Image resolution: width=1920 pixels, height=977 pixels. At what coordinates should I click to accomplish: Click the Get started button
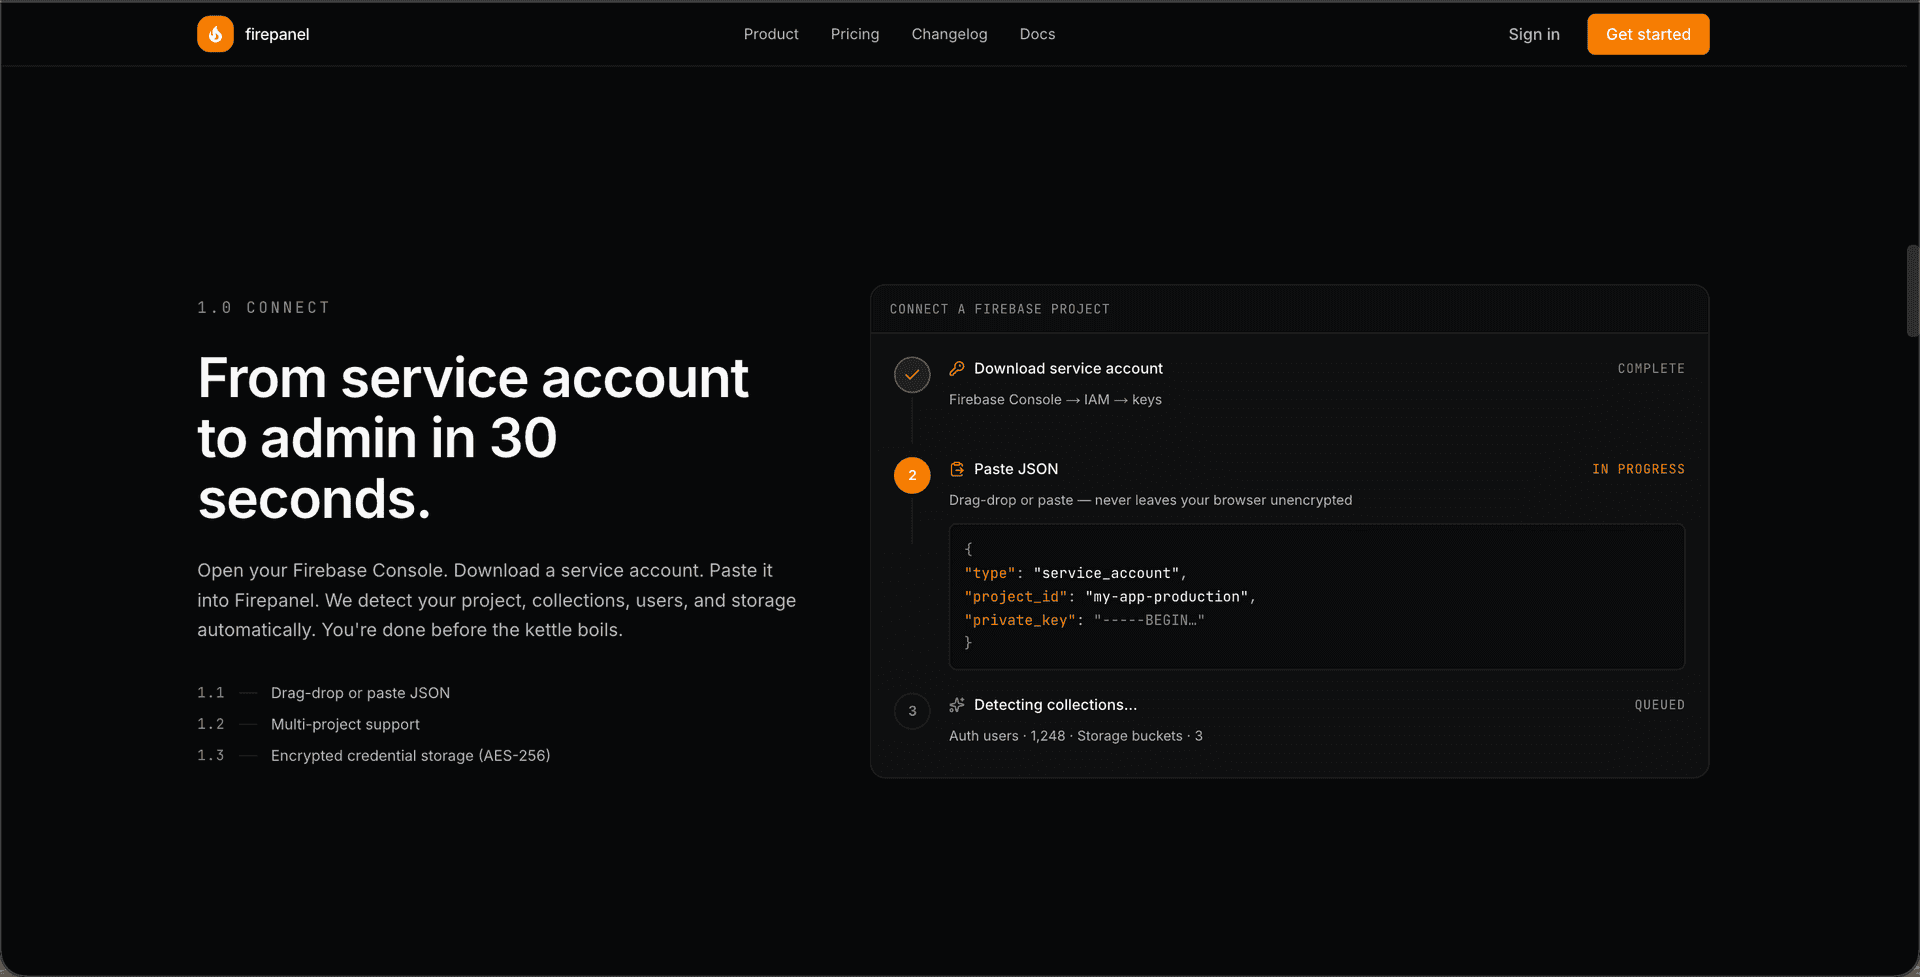(x=1648, y=34)
